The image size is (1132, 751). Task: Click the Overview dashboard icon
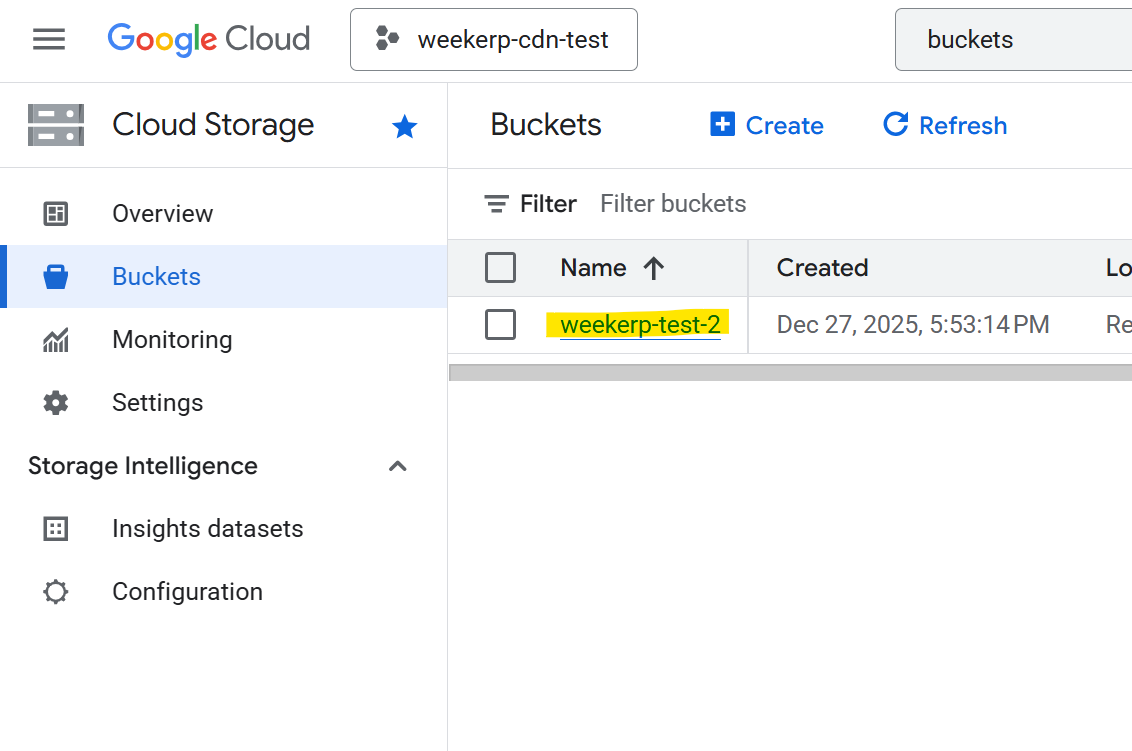click(x=56, y=213)
